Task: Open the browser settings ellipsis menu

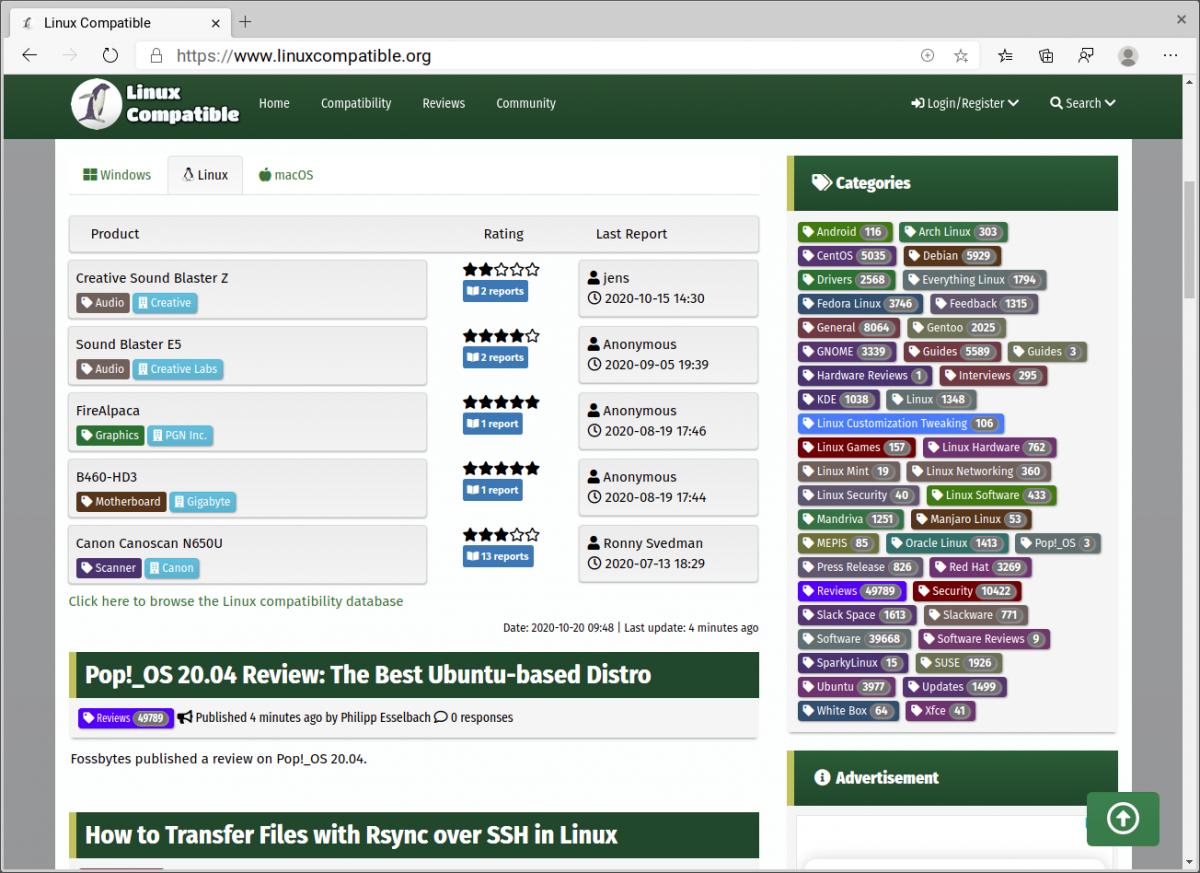Action: pos(1170,56)
